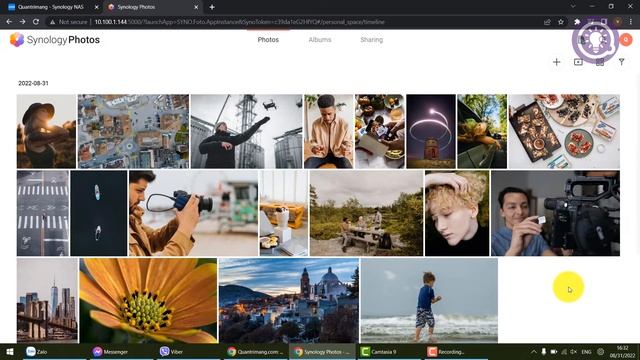Reload the page with the refresh icon
Viewport: 640px width, 360px height.
point(36,22)
